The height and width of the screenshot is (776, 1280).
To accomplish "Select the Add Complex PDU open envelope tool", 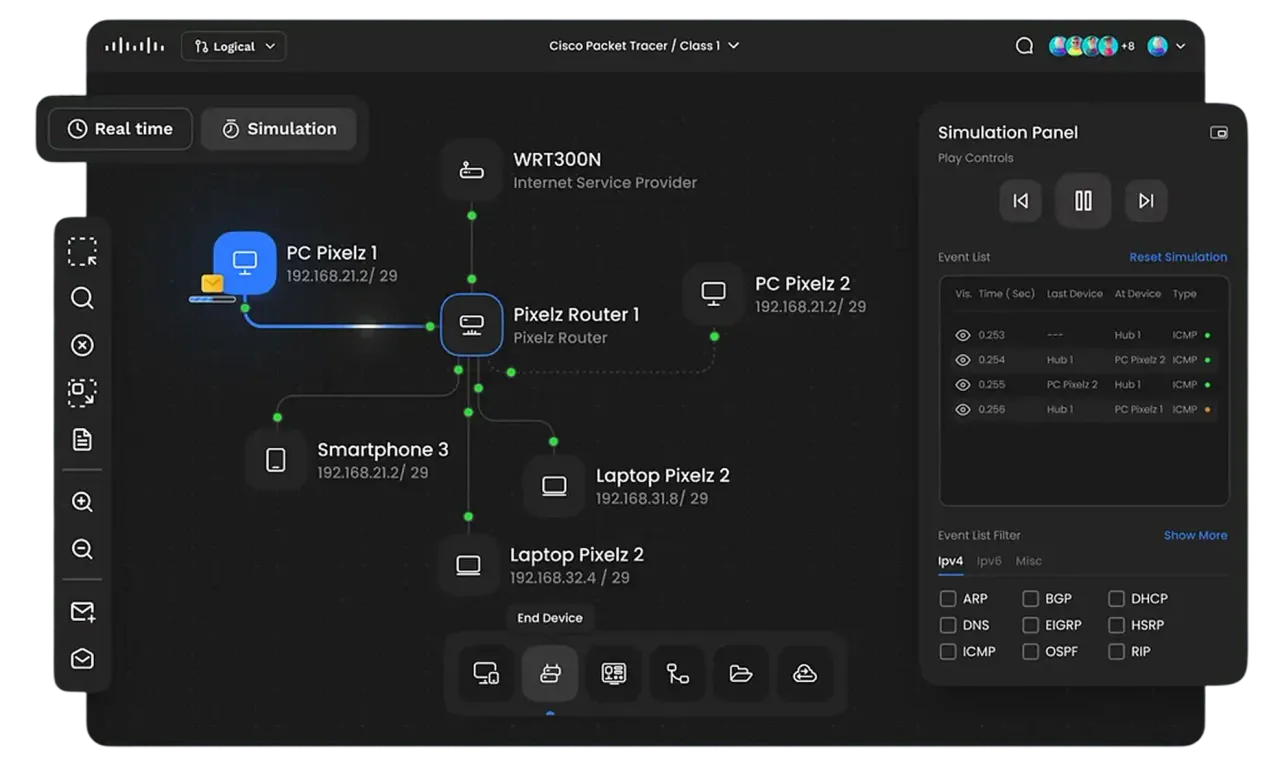I will 82,659.
